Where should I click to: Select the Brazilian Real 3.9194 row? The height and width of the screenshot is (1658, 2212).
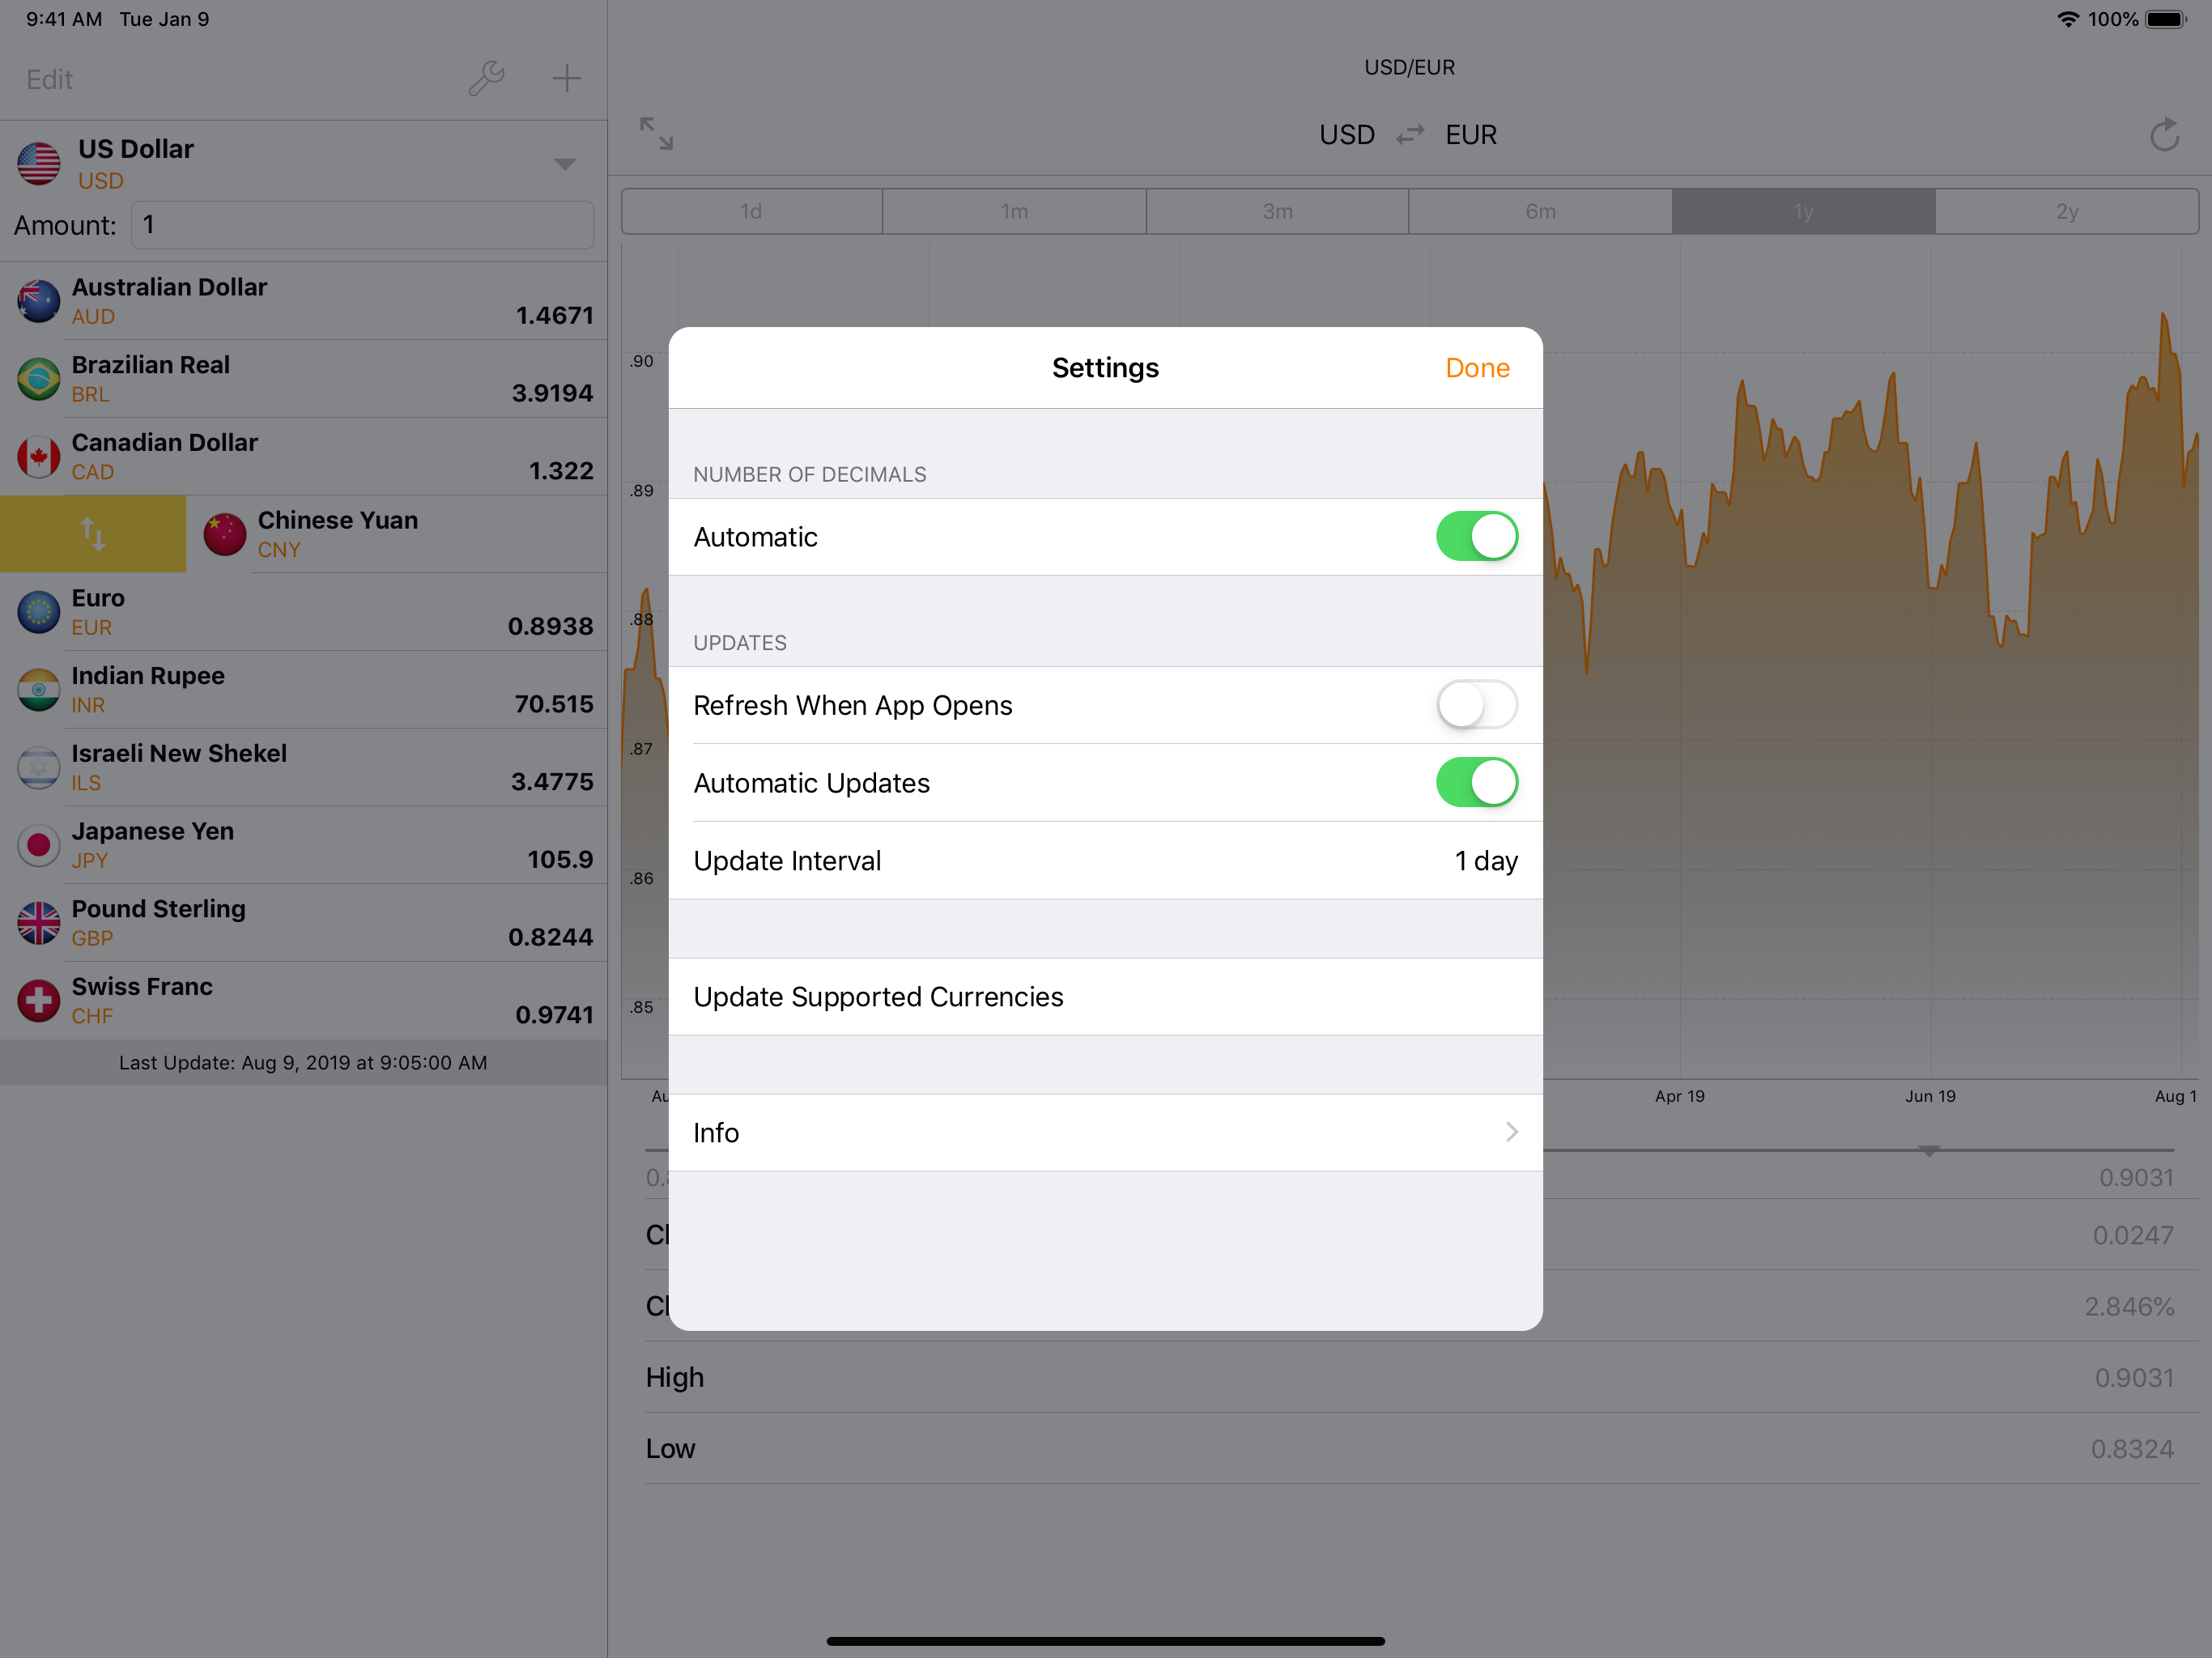[x=303, y=379]
